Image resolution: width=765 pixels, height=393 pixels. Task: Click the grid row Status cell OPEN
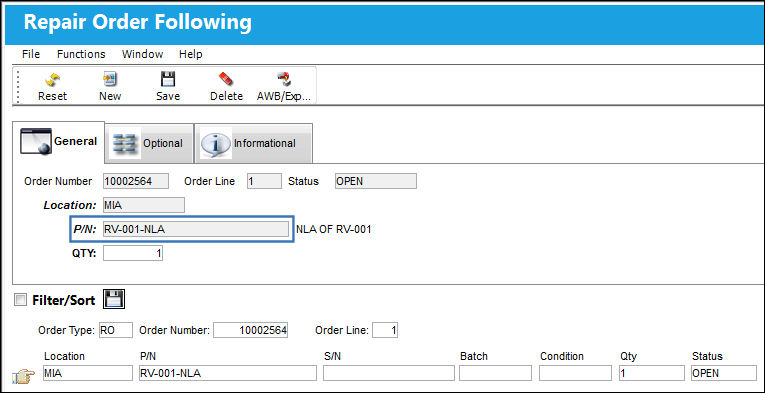point(724,373)
